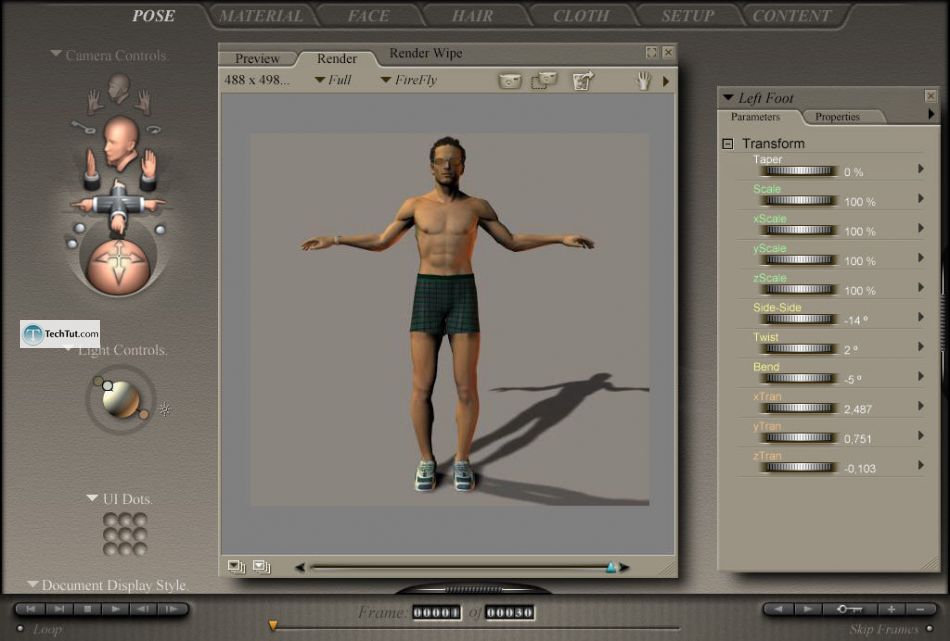This screenshot has height=641, width=950.
Task: Click the yTran value 0.751
Action: [x=857, y=439]
